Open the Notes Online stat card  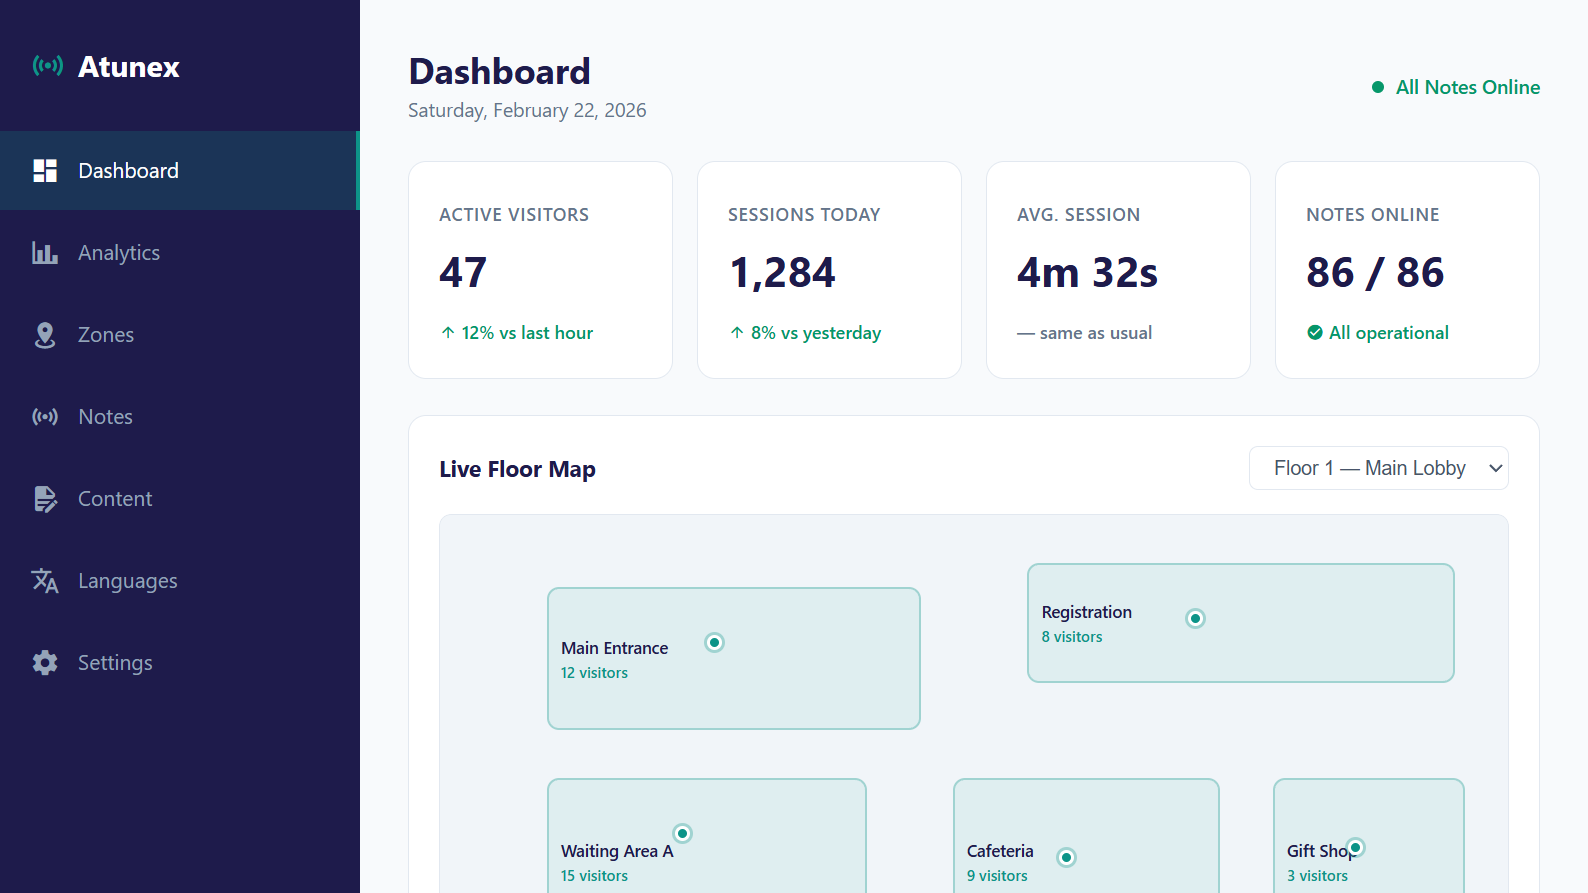(x=1407, y=270)
